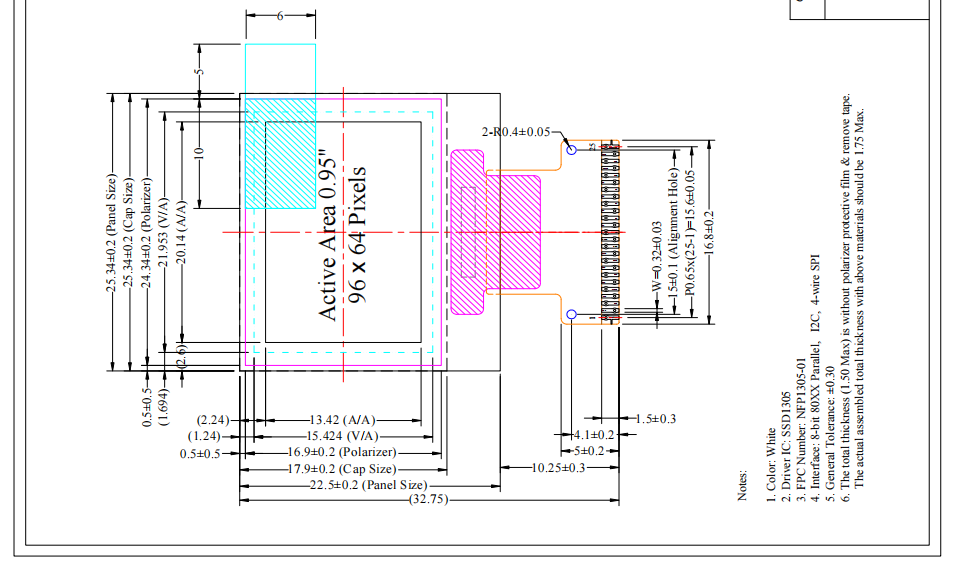Viewport: 953px width, 567px height.
Task: Click the horizontal "22.5±0.2 (Panel Size)" dimension
Action: (x=370, y=484)
